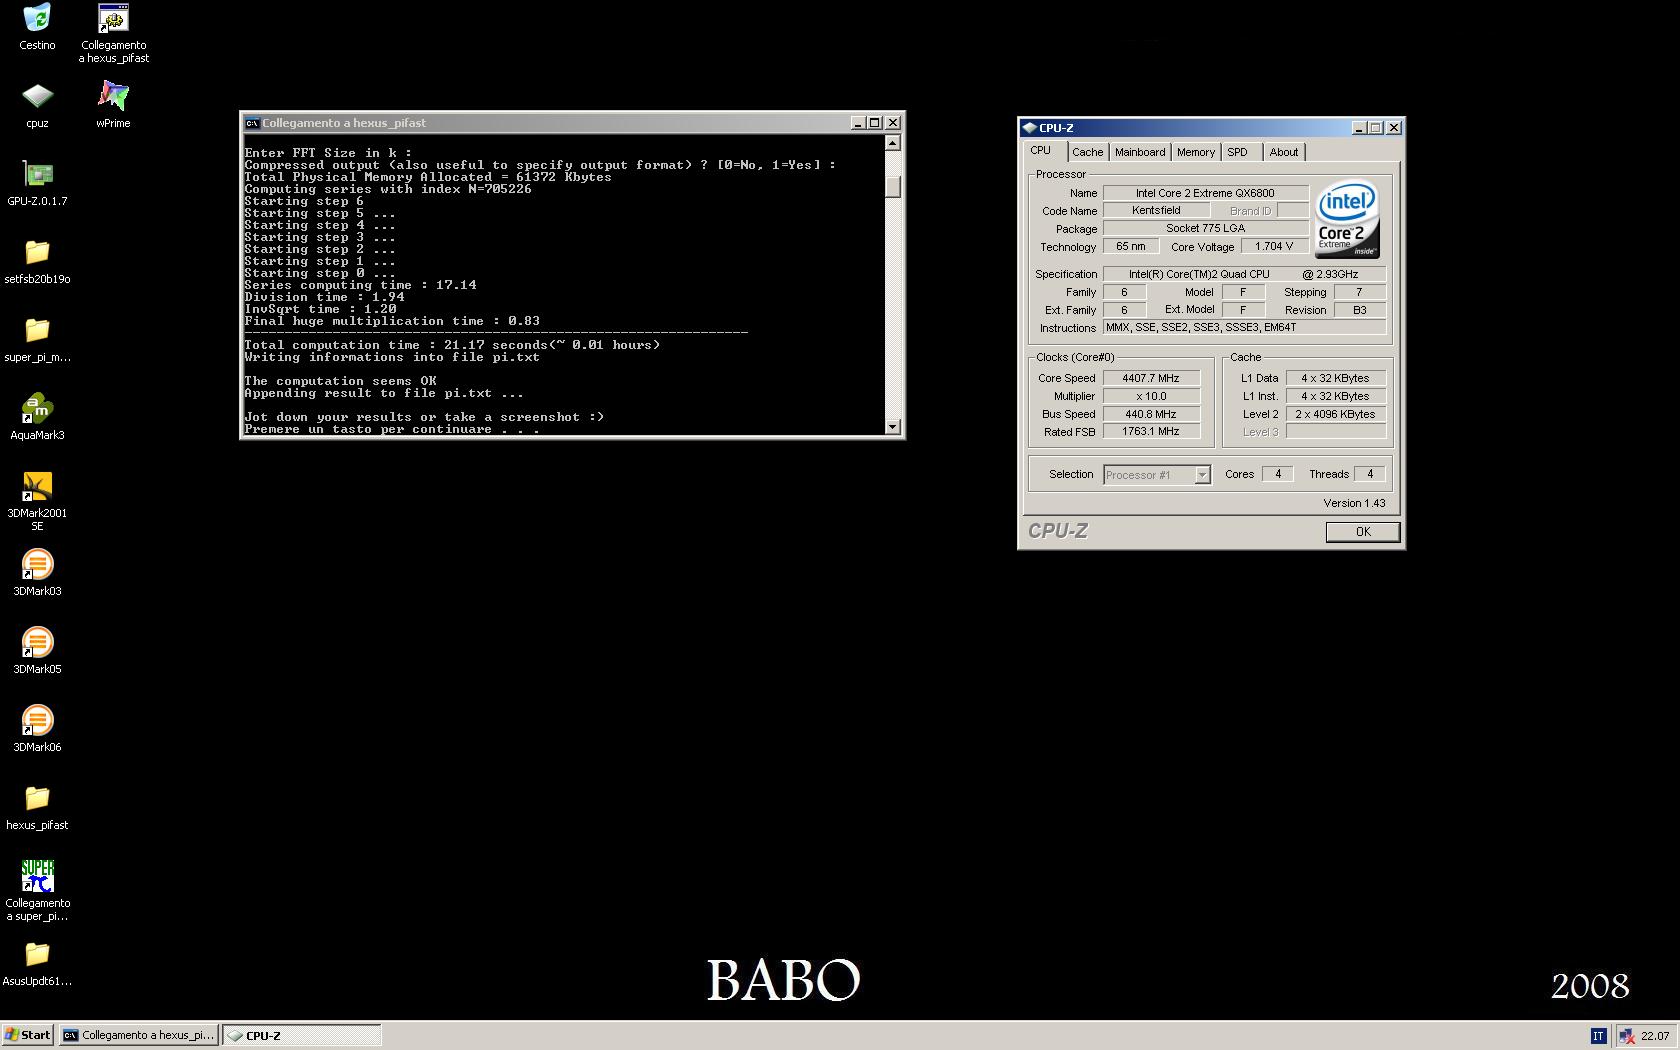Click the Level 2 cache value 2 x 4096 KBytes
This screenshot has height=1050, width=1680.
(x=1335, y=415)
